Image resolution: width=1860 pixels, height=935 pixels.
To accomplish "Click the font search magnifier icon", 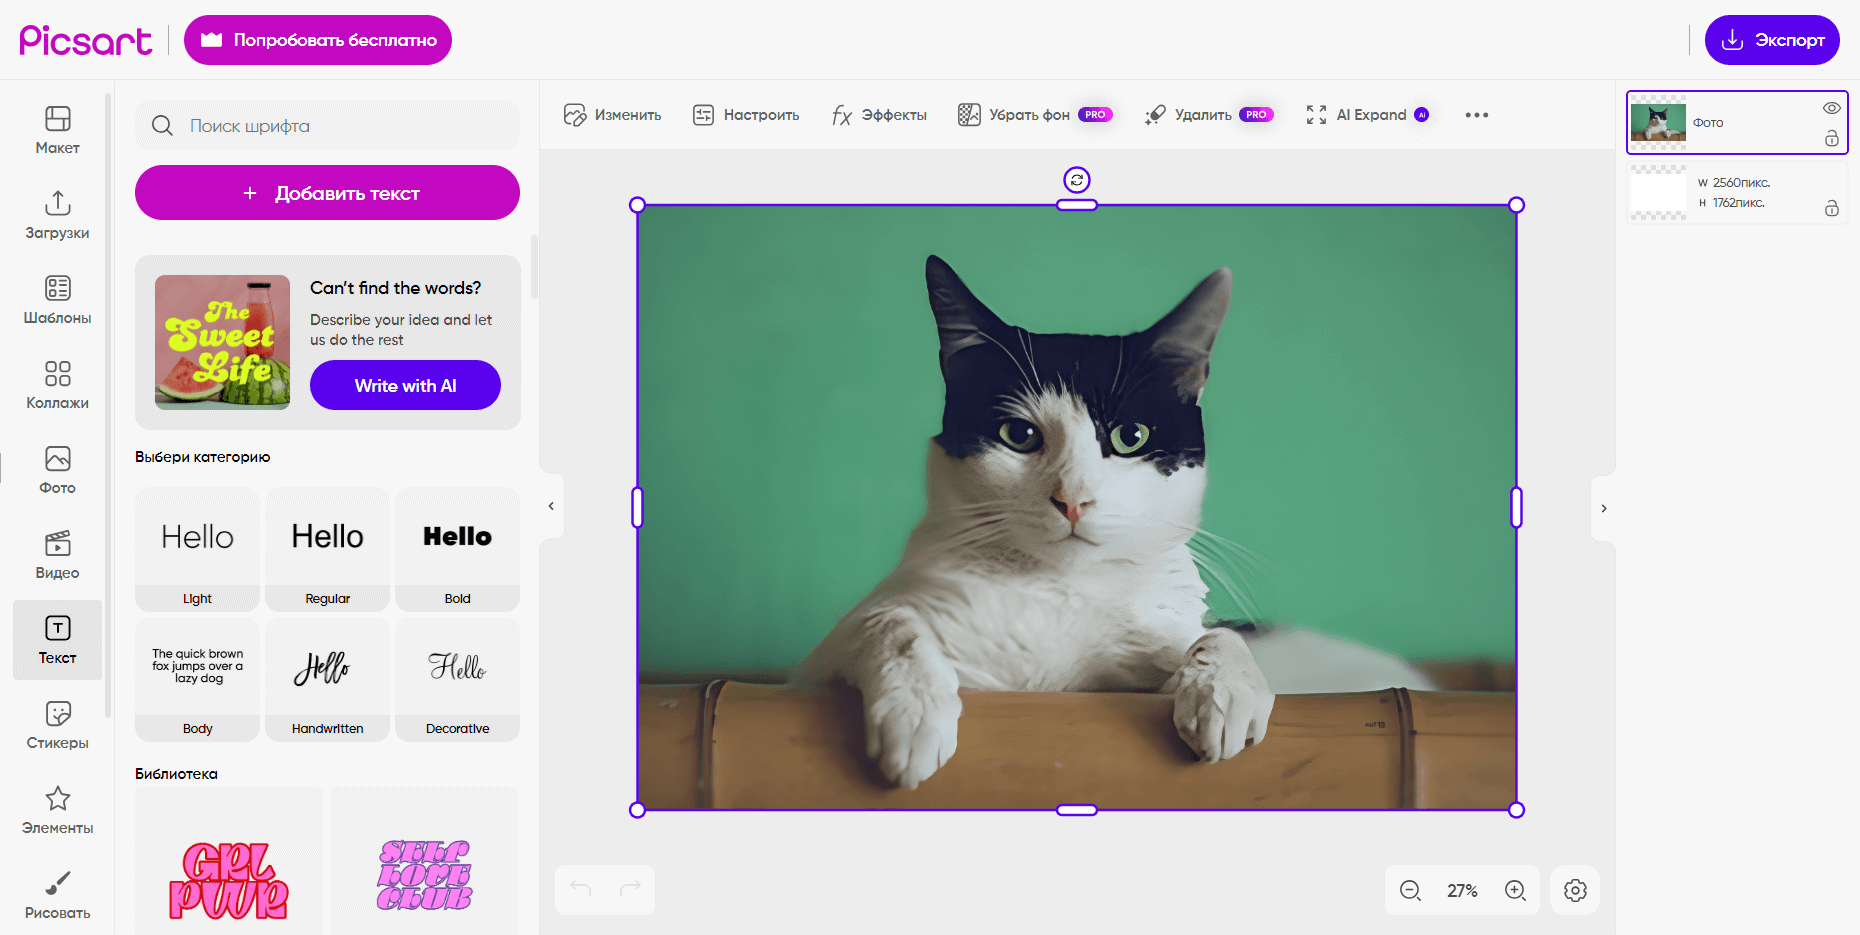I will click(x=162, y=125).
